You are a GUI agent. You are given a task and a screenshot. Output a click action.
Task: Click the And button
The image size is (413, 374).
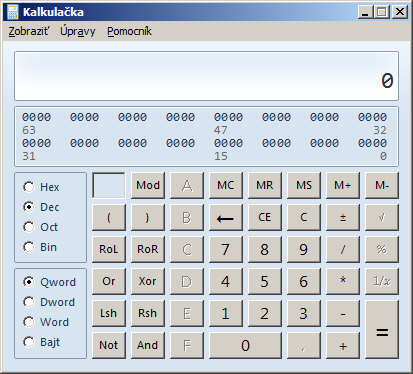(148, 345)
